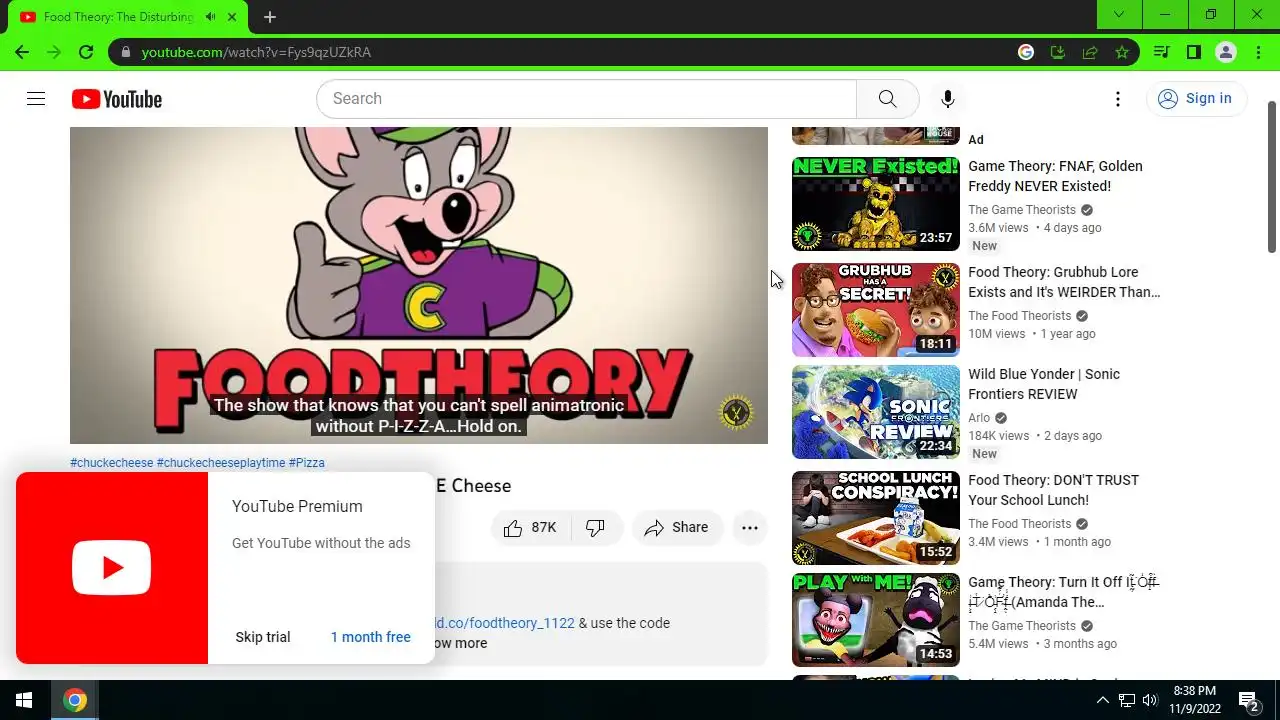Click the Google icon in address bar

[1026, 52]
